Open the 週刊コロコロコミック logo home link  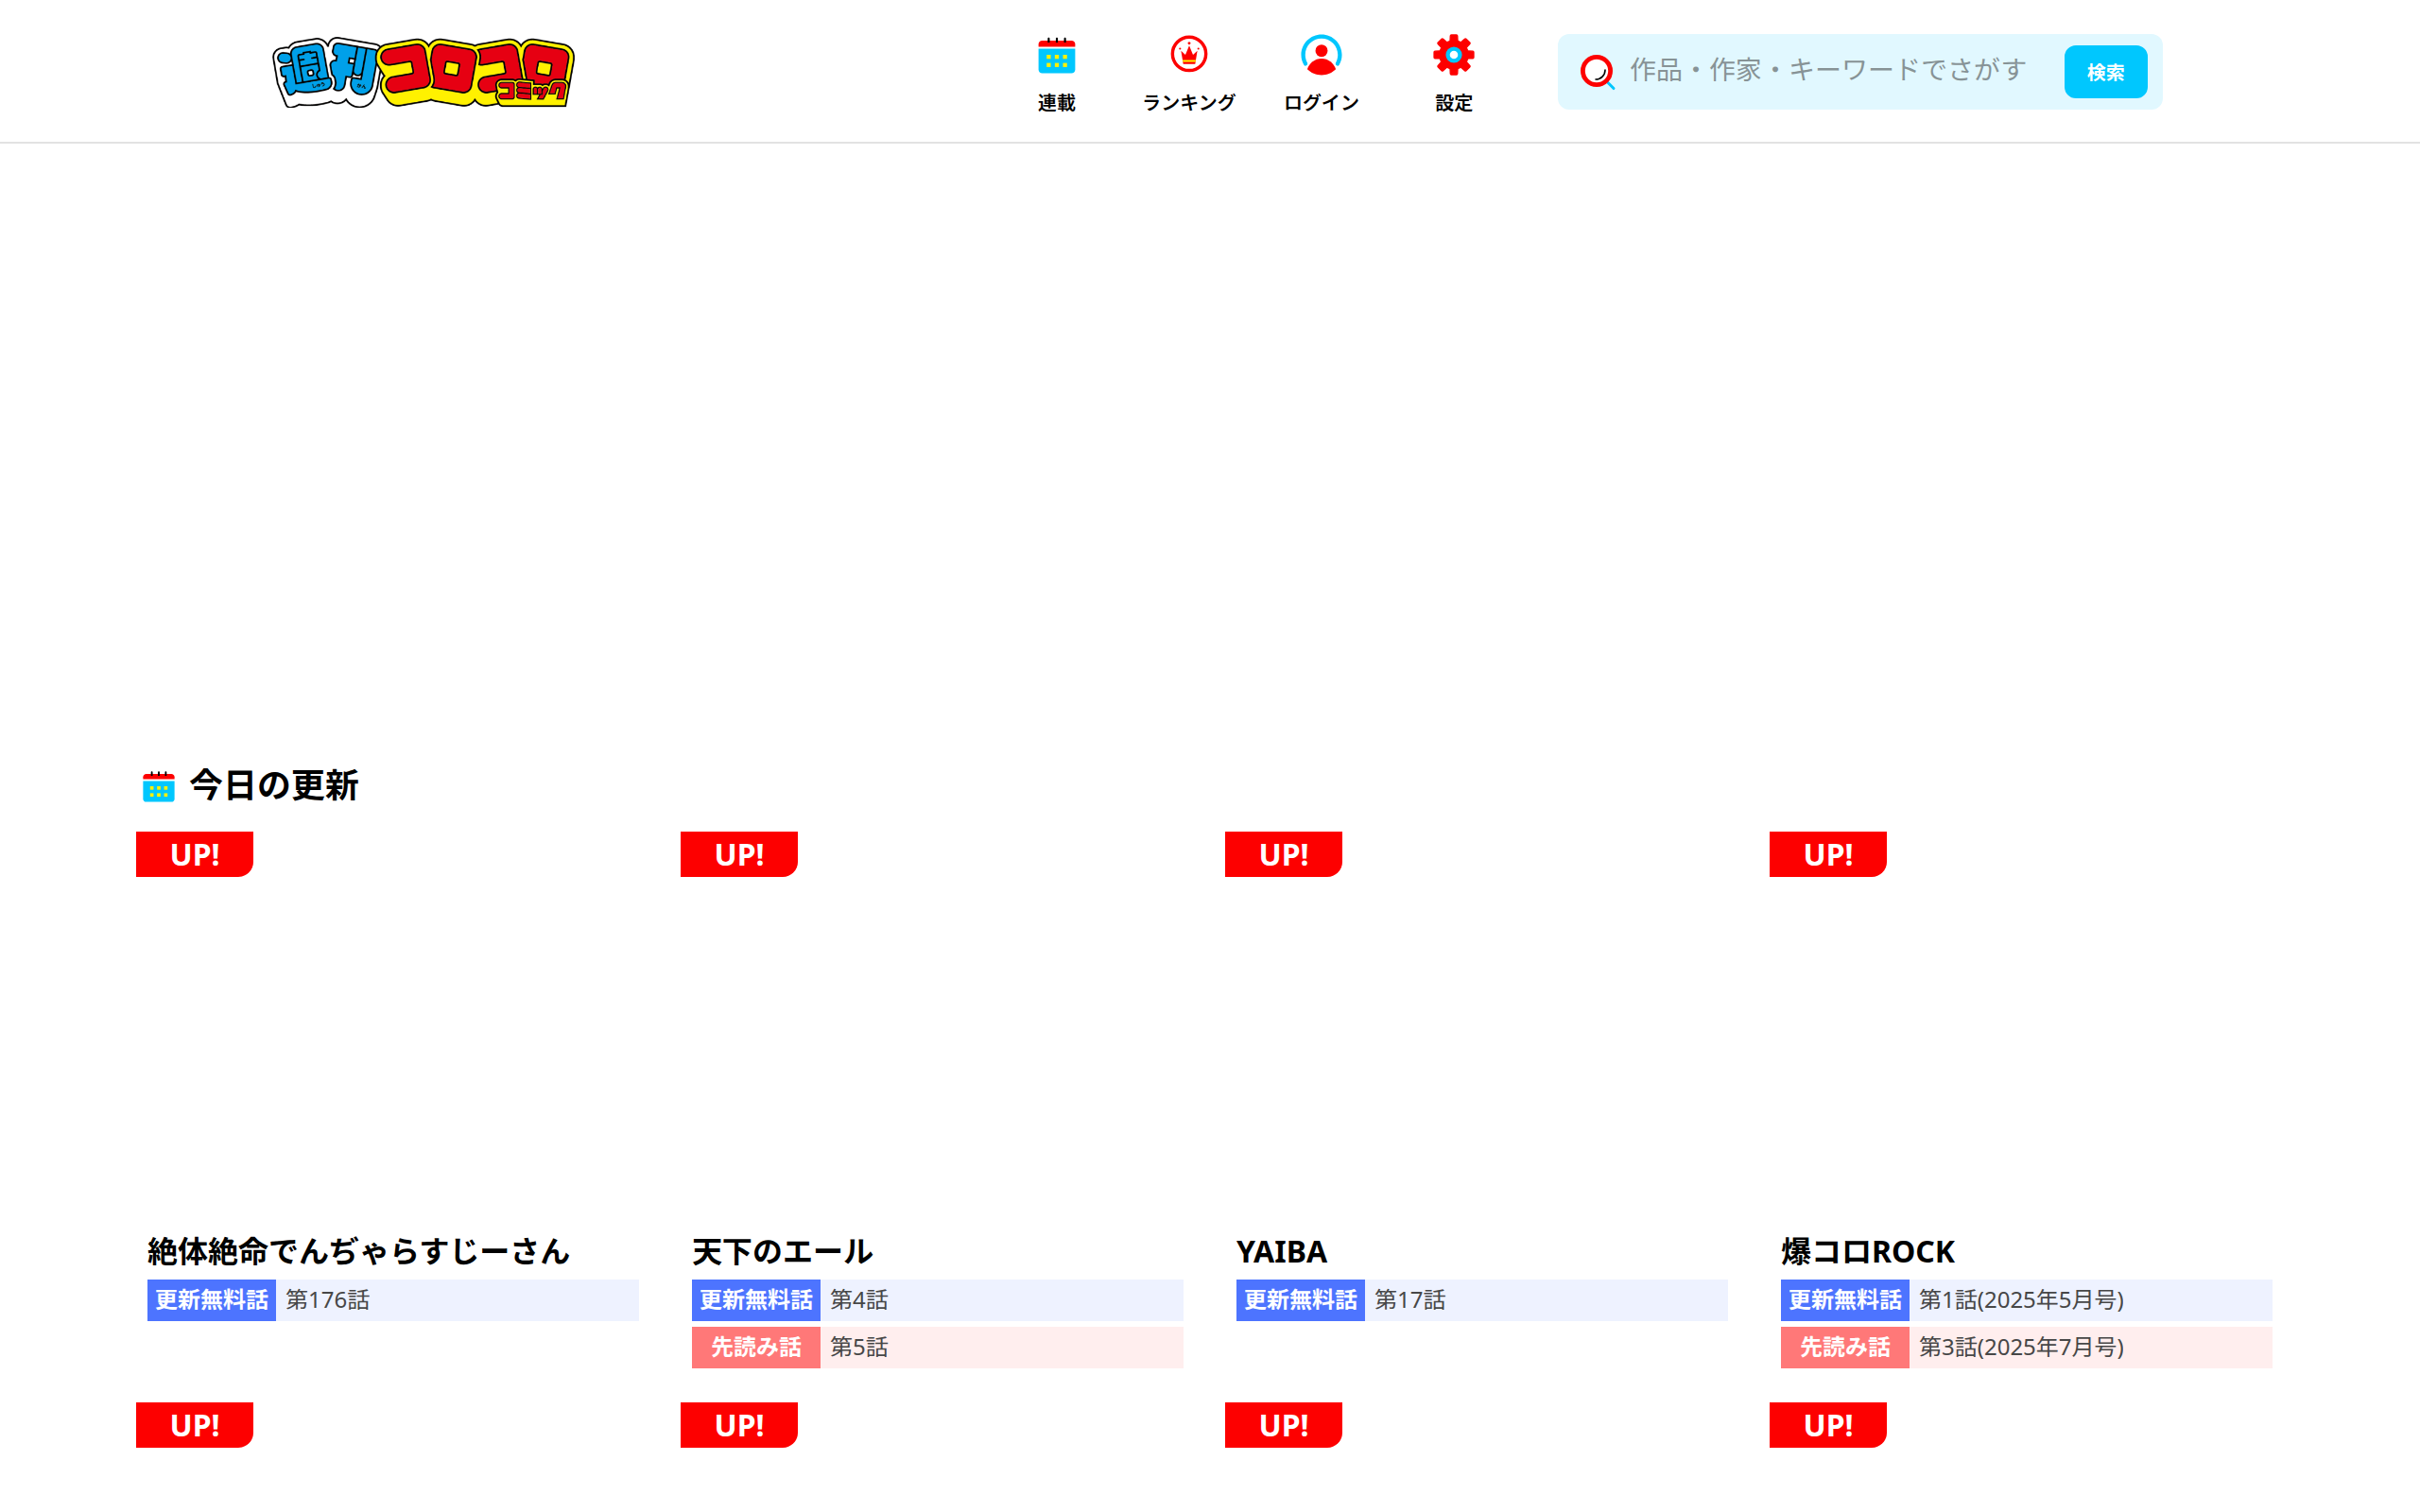point(423,72)
